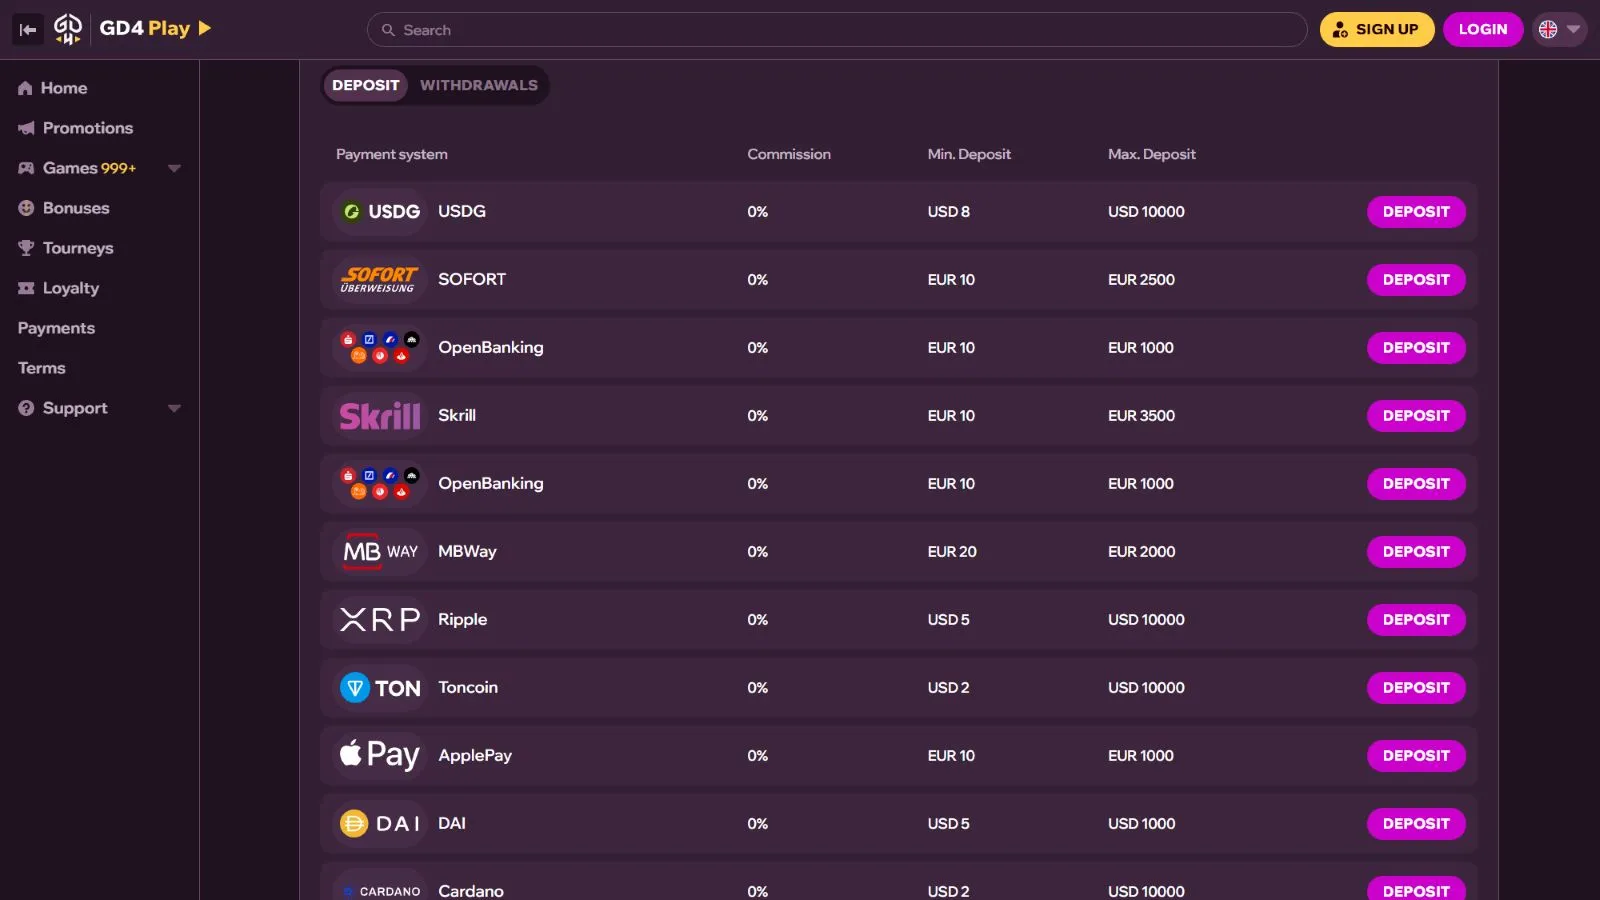Screen dimensions: 1600x900
Task: Click the Login button
Action: tap(1482, 30)
